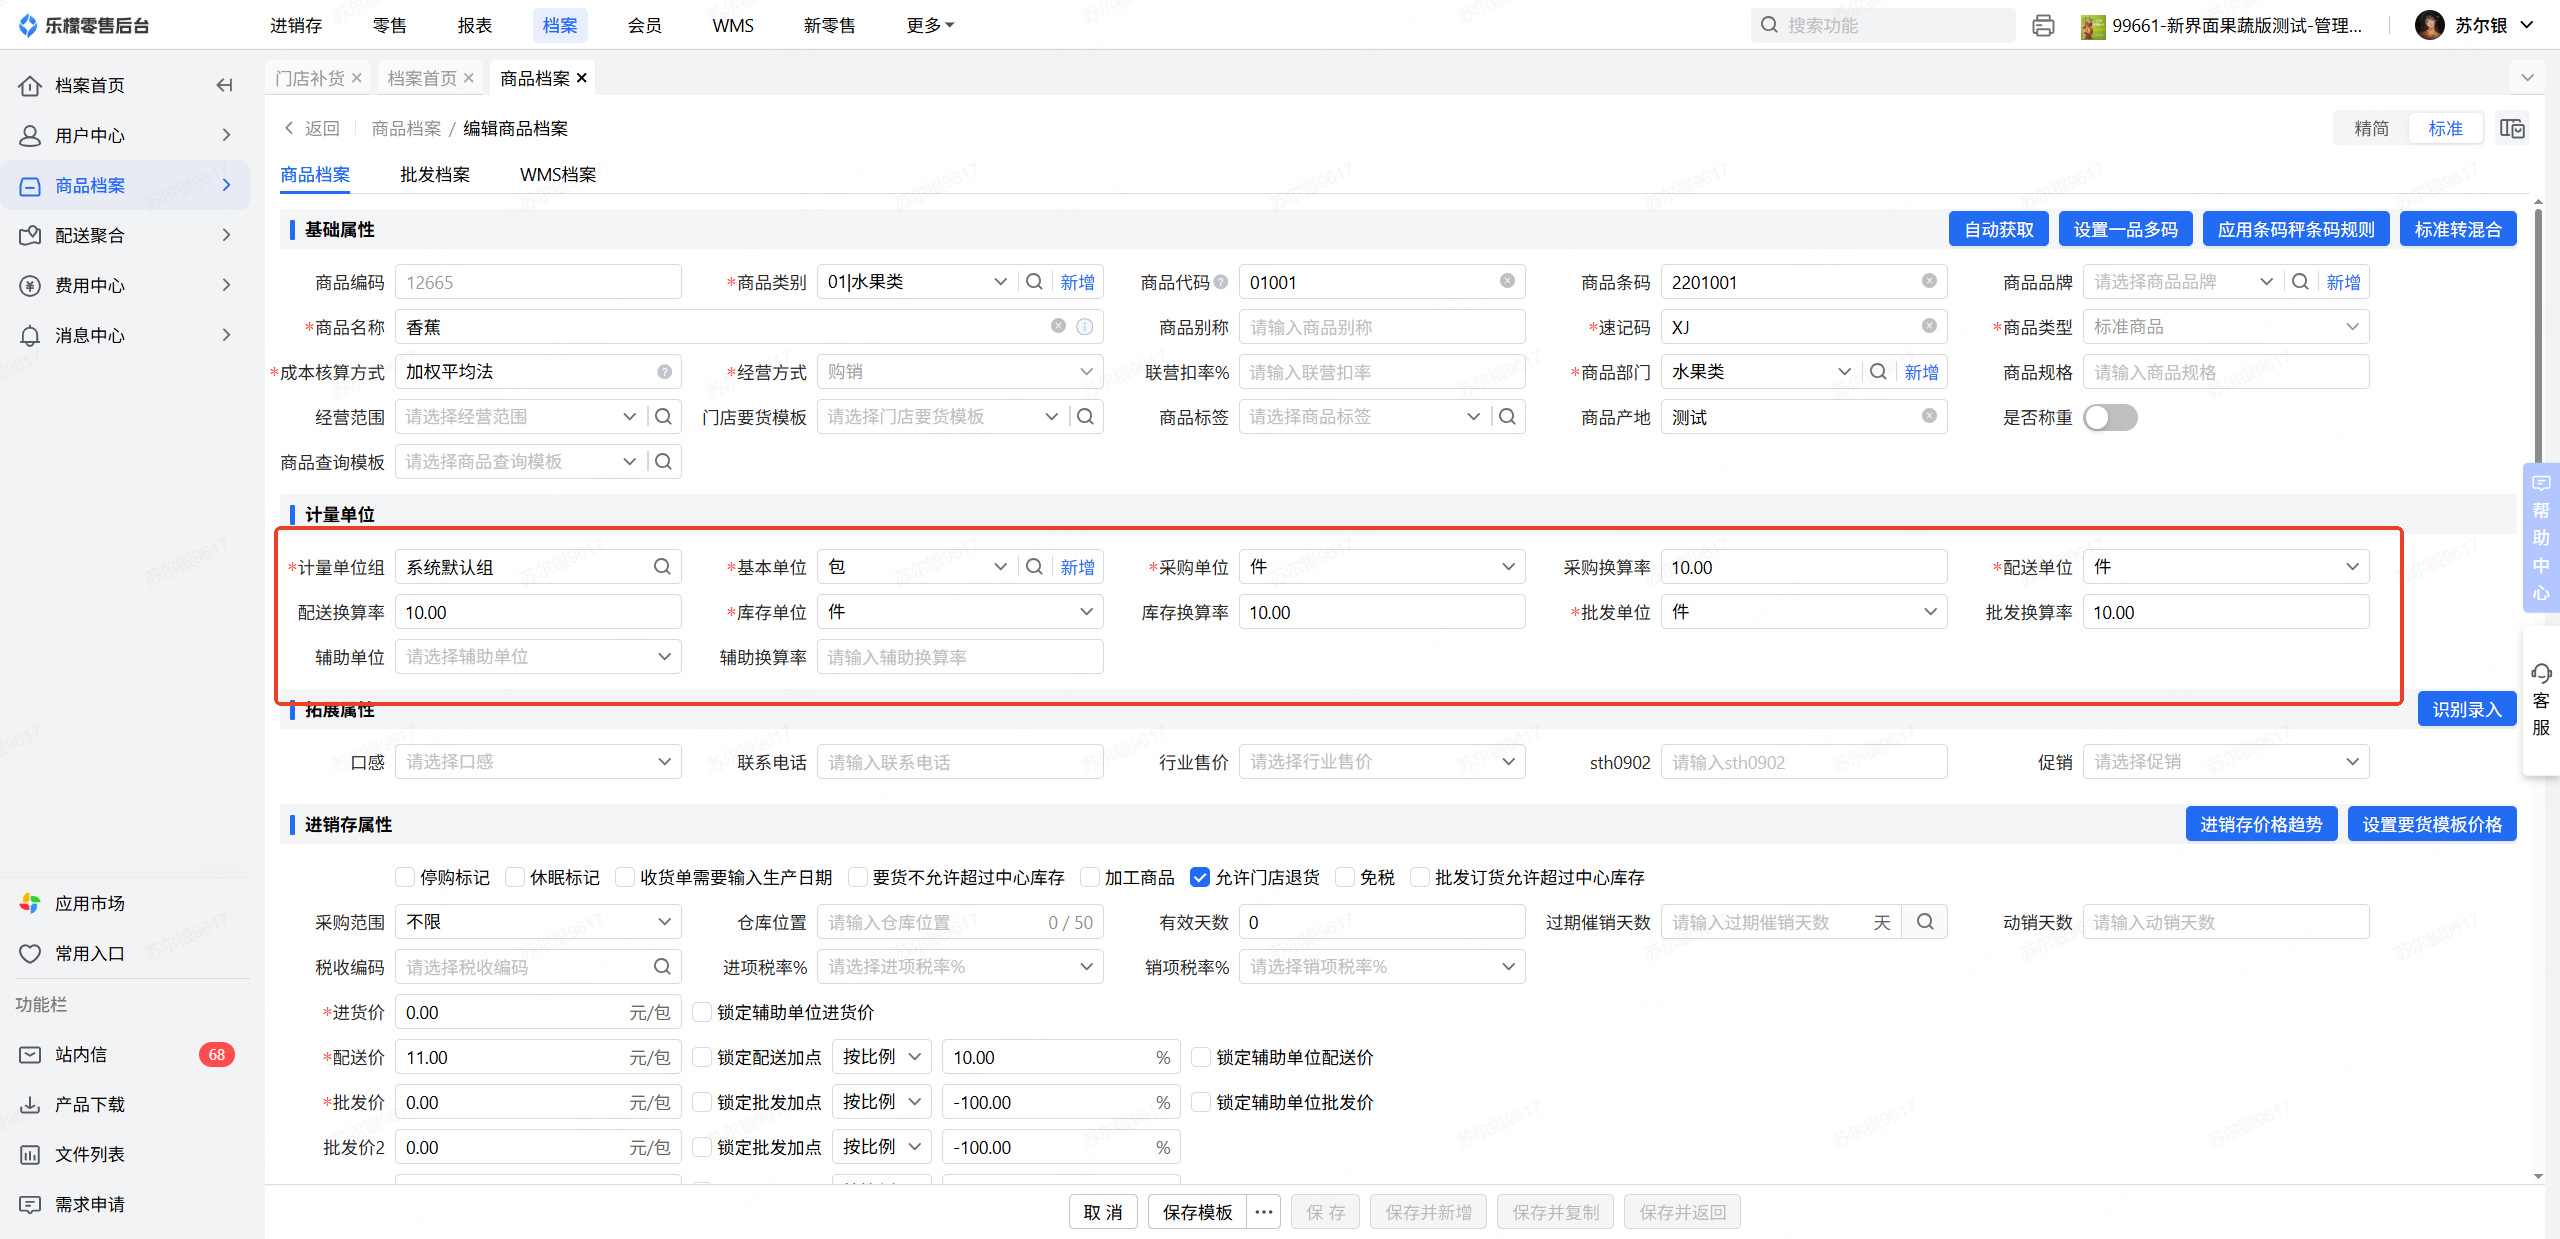Viewport: 2560px width, 1239px height.
Task: Click the search icon beside 计量单位组 field
Action: [x=662, y=567]
